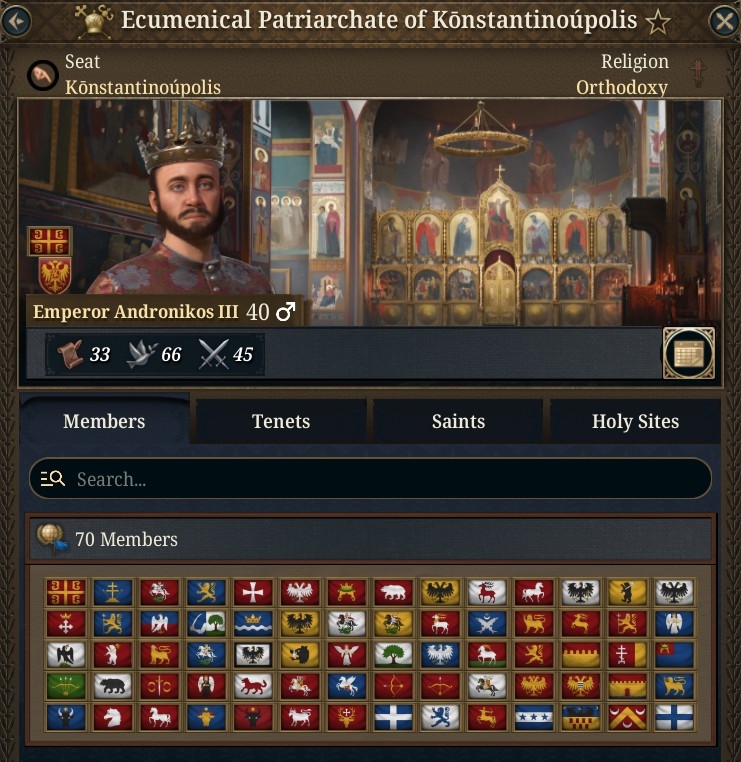Open the search filter list icon
Screen dimensions: 741x762
[x=52, y=479]
